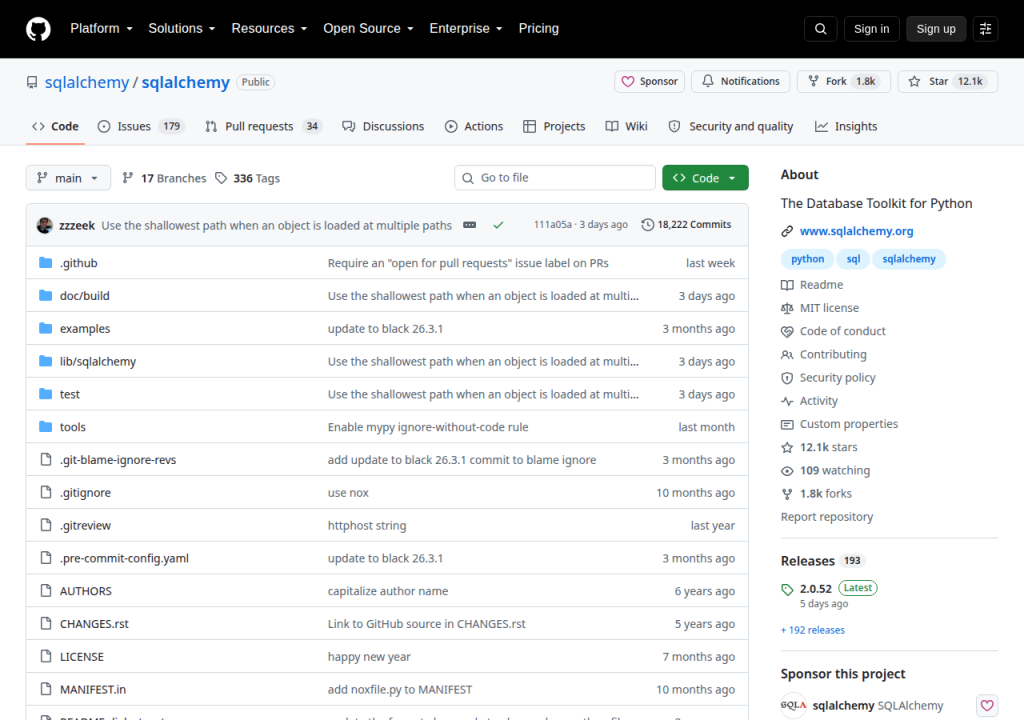Switch to the Discussions tab
The height and width of the screenshot is (720, 1024).
click(383, 126)
